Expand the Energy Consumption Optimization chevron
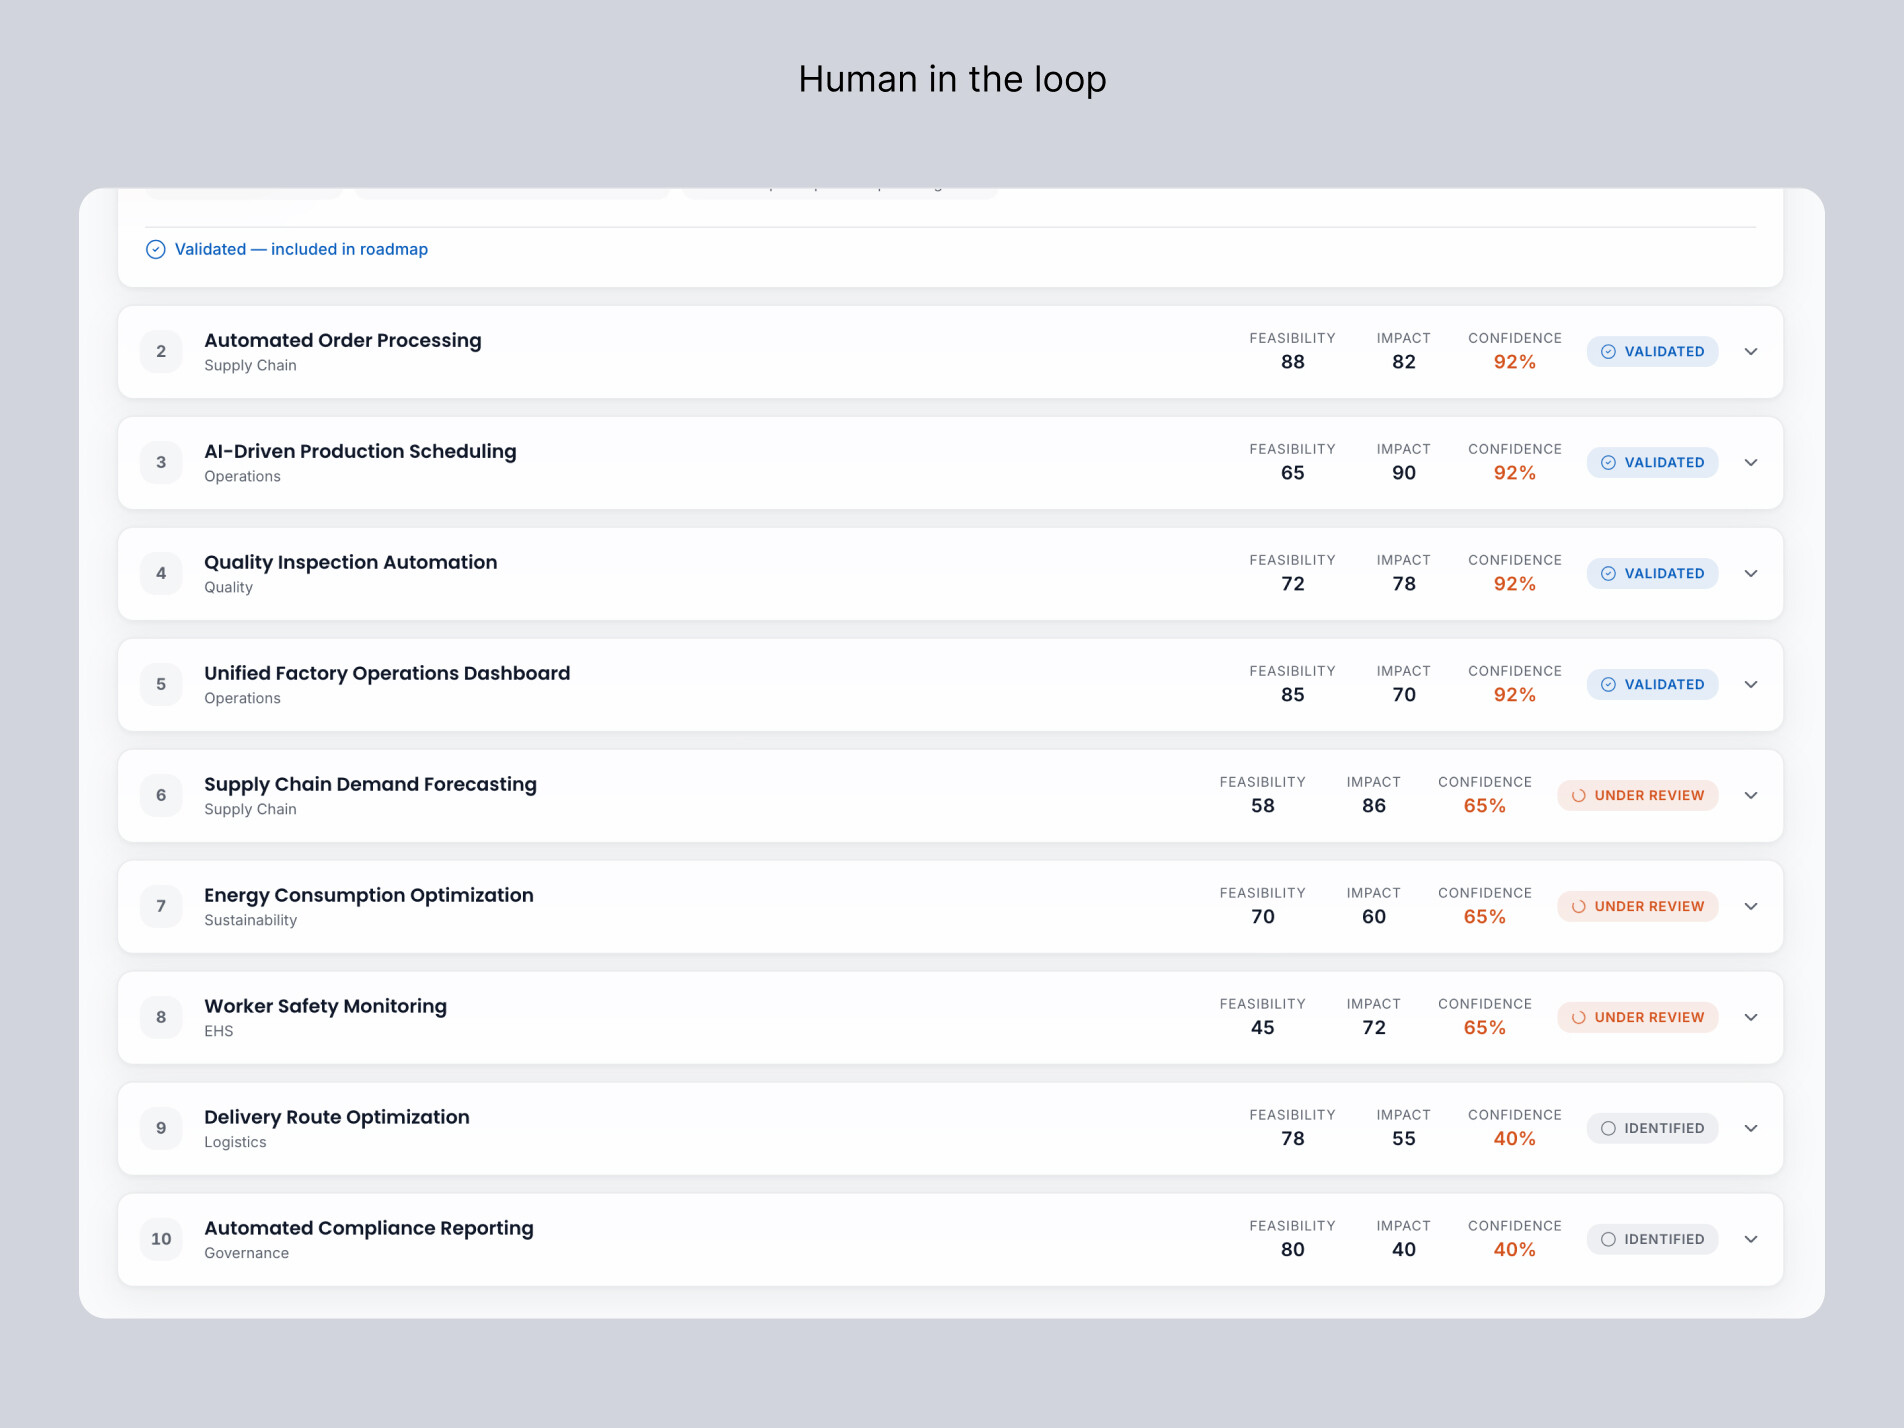This screenshot has width=1904, height=1428. pos(1751,907)
